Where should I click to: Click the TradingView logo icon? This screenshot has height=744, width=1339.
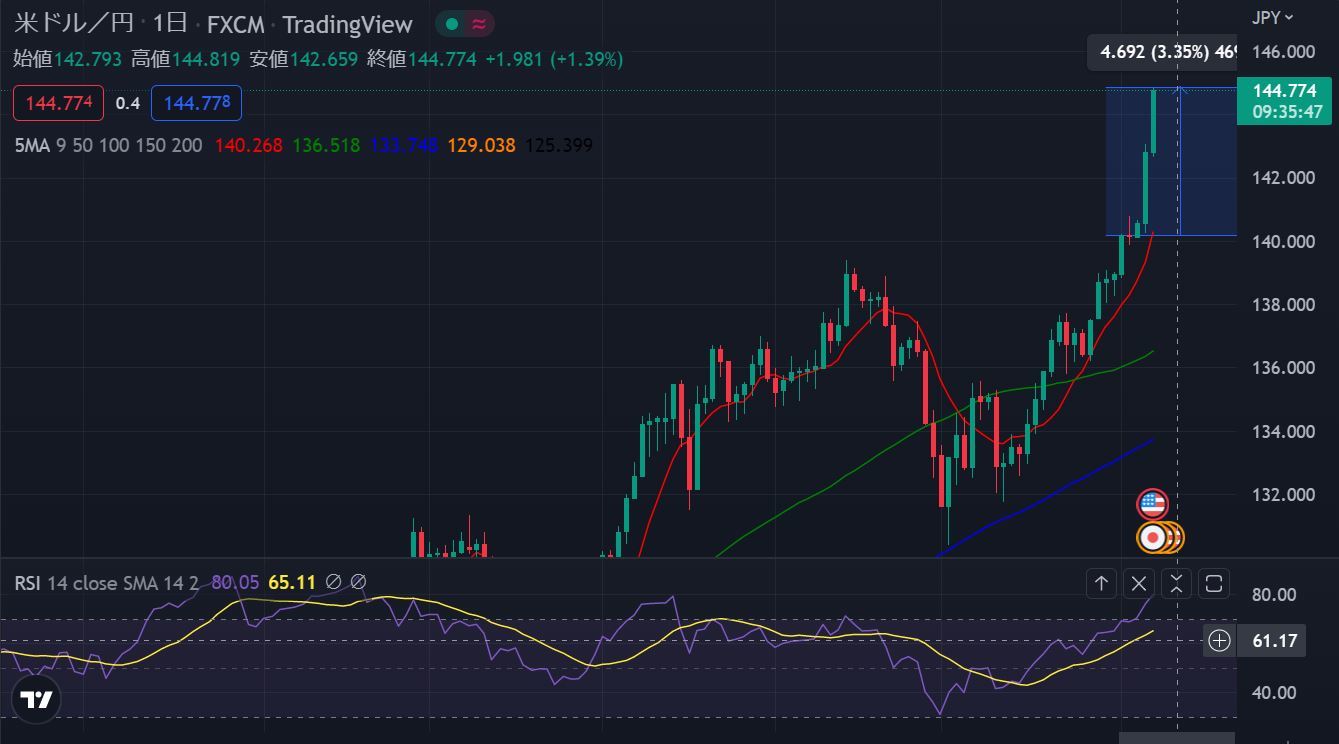[37, 699]
